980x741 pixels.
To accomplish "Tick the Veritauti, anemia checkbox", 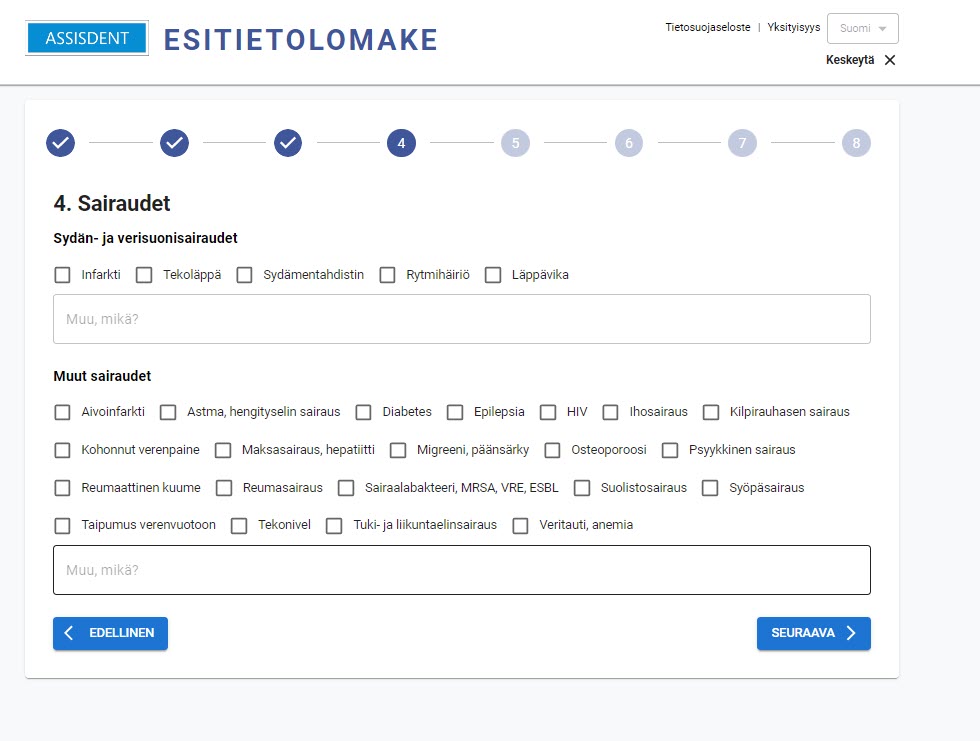I will [521, 525].
